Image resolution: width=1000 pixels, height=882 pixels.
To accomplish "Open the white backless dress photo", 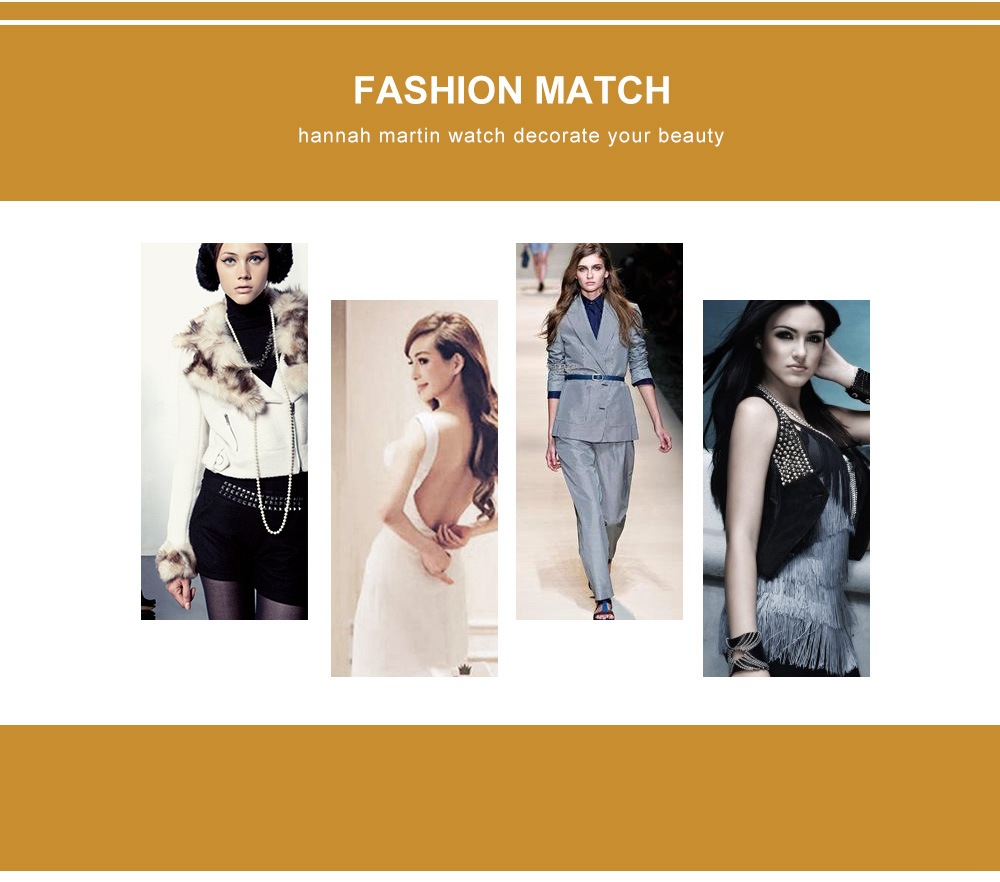I will tap(415, 489).
